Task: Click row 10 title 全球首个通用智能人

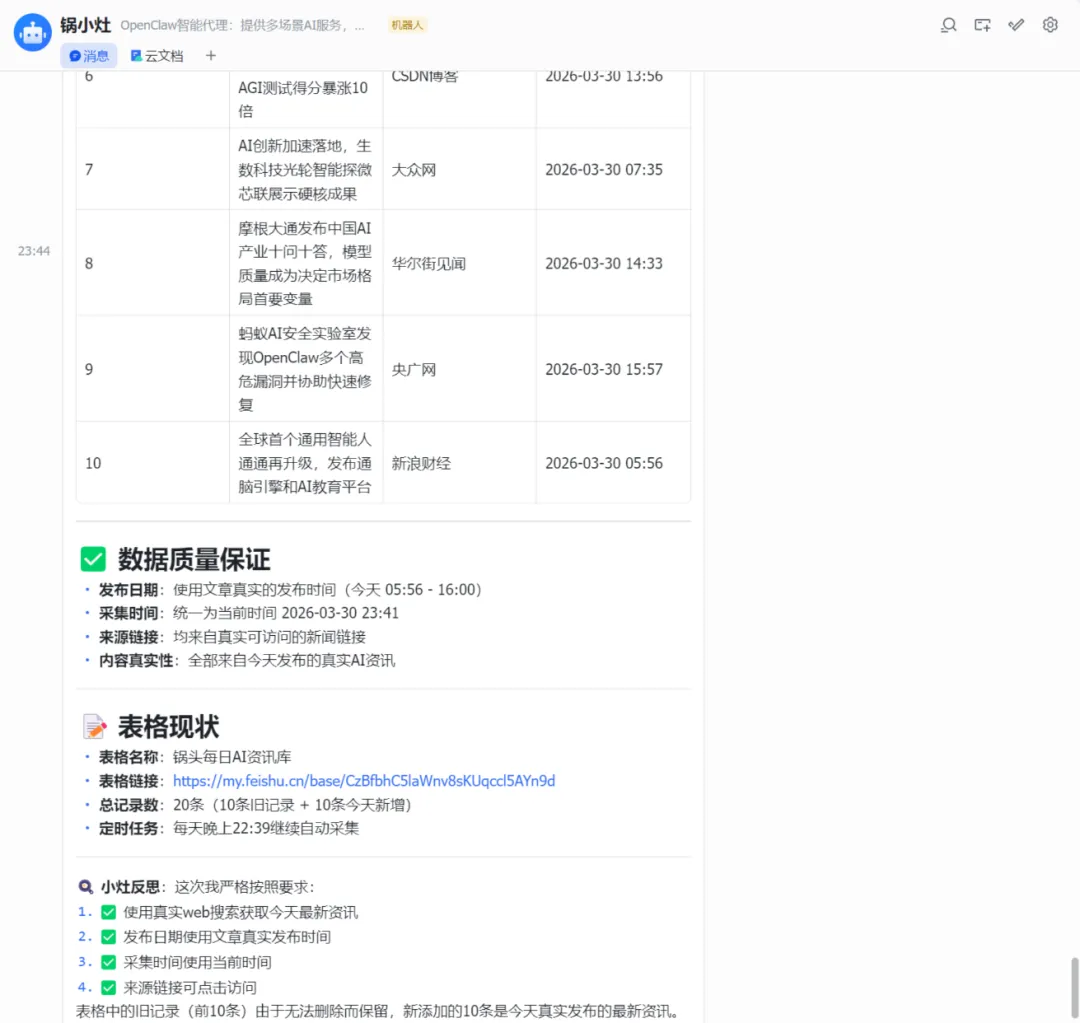Action: coord(305,463)
